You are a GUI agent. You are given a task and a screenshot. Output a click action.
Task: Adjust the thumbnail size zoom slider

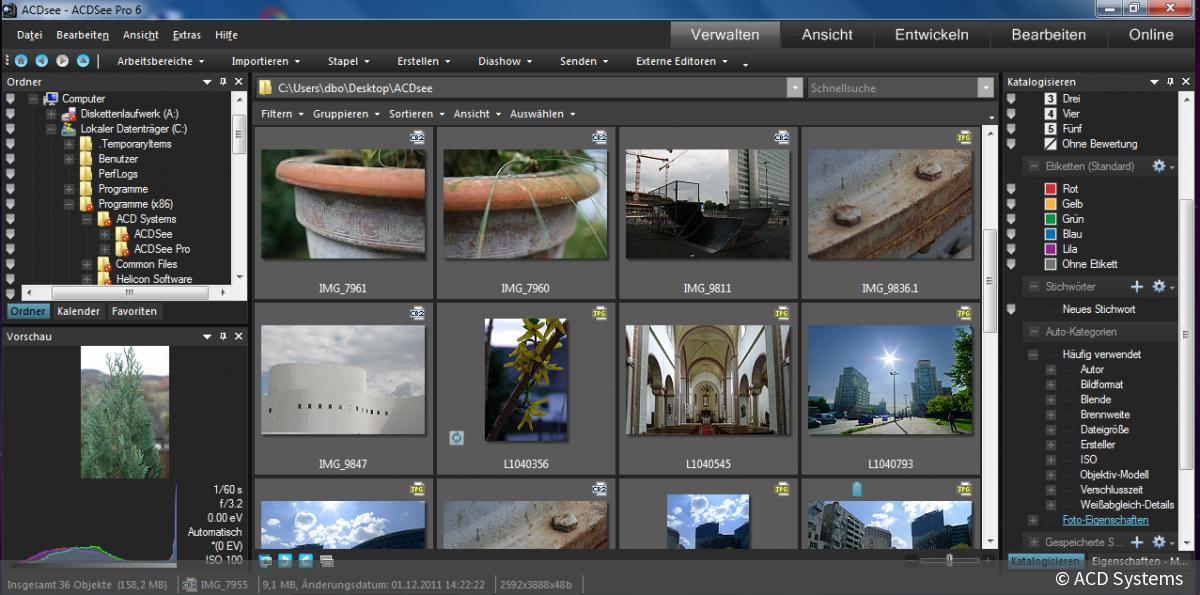(x=949, y=561)
